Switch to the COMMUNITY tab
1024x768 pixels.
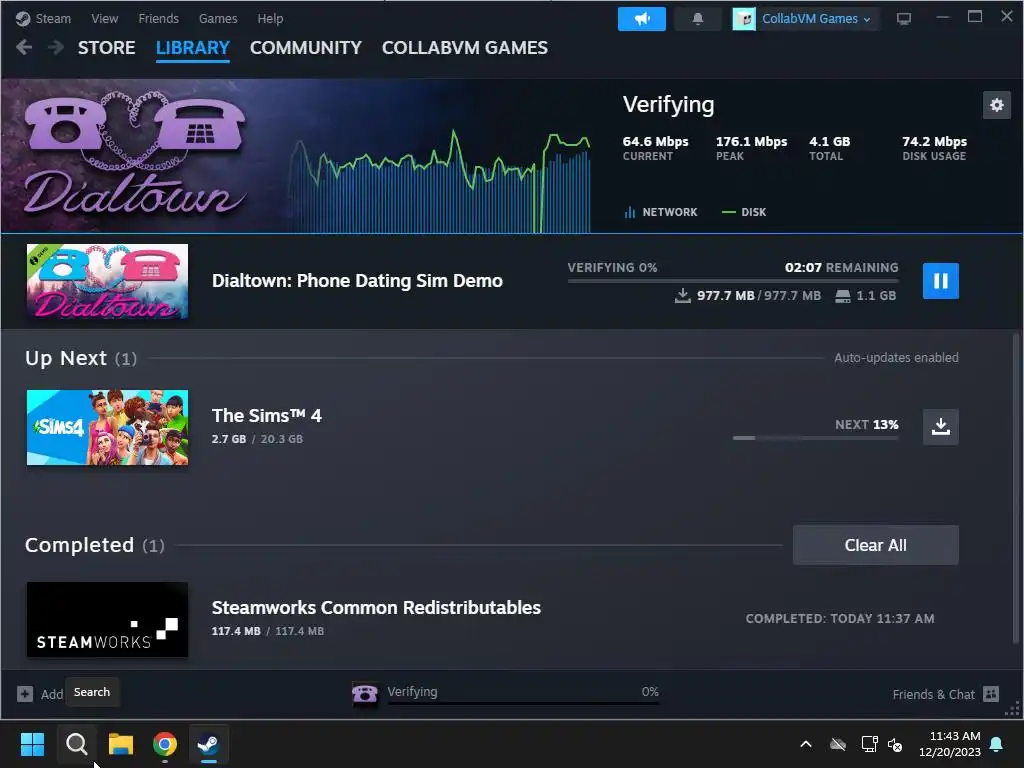(x=306, y=48)
